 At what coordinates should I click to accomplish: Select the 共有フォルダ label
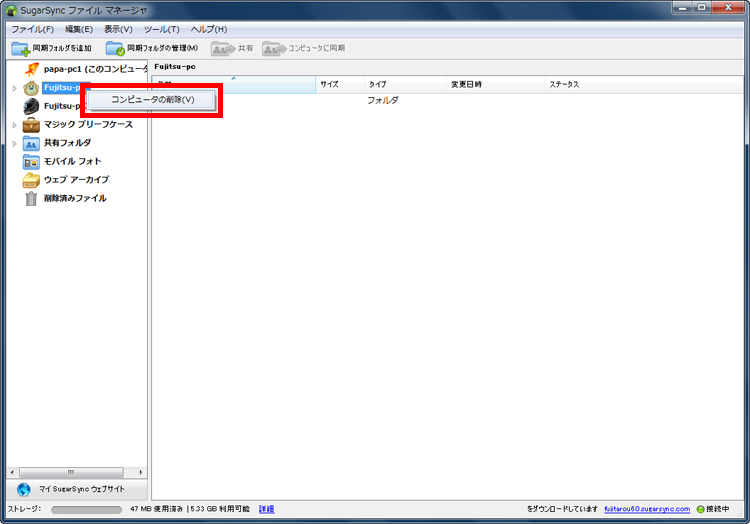pos(67,143)
